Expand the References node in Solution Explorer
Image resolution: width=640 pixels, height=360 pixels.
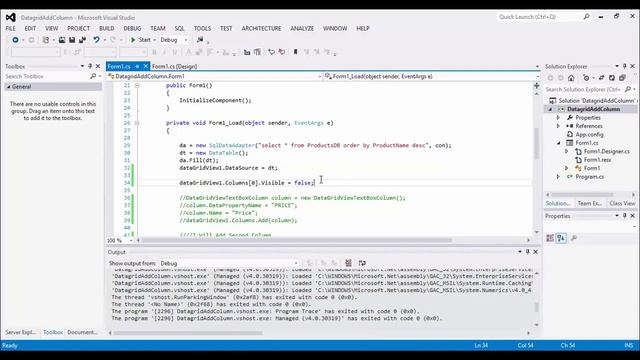558,126
